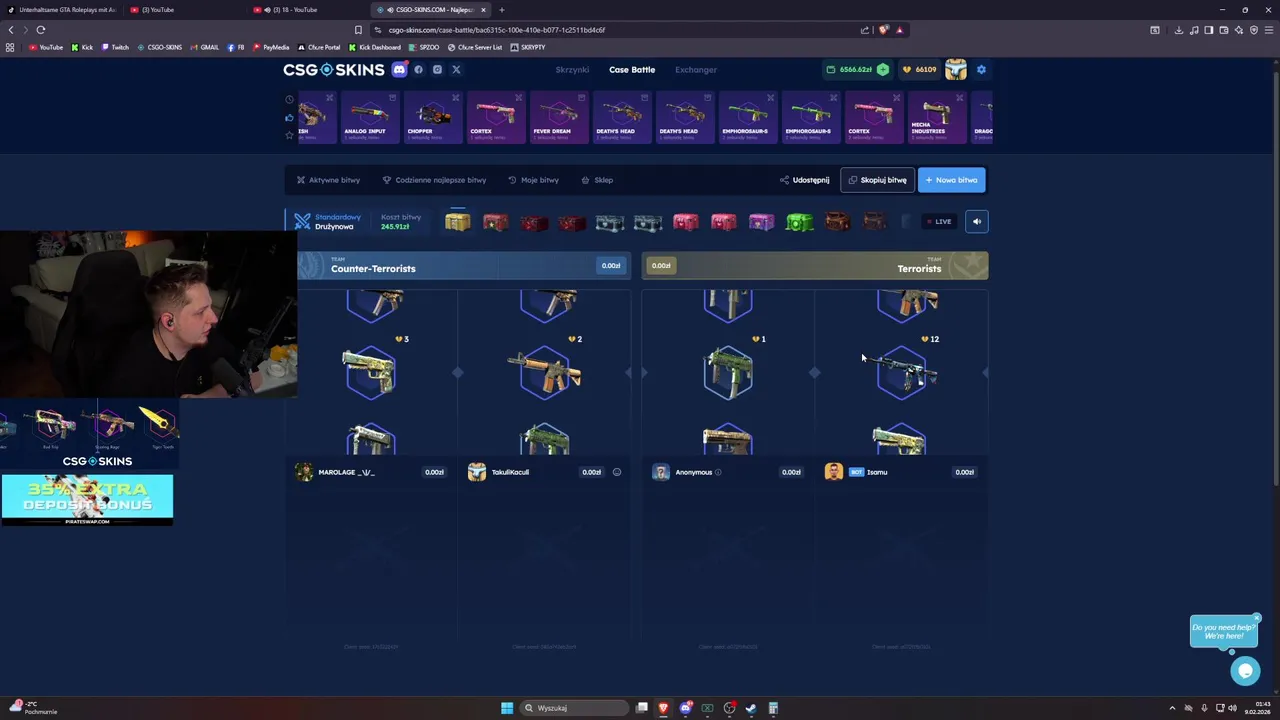Open the FEVER DREAM drop card
Image resolution: width=1280 pixels, height=720 pixels.
[x=557, y=117]
